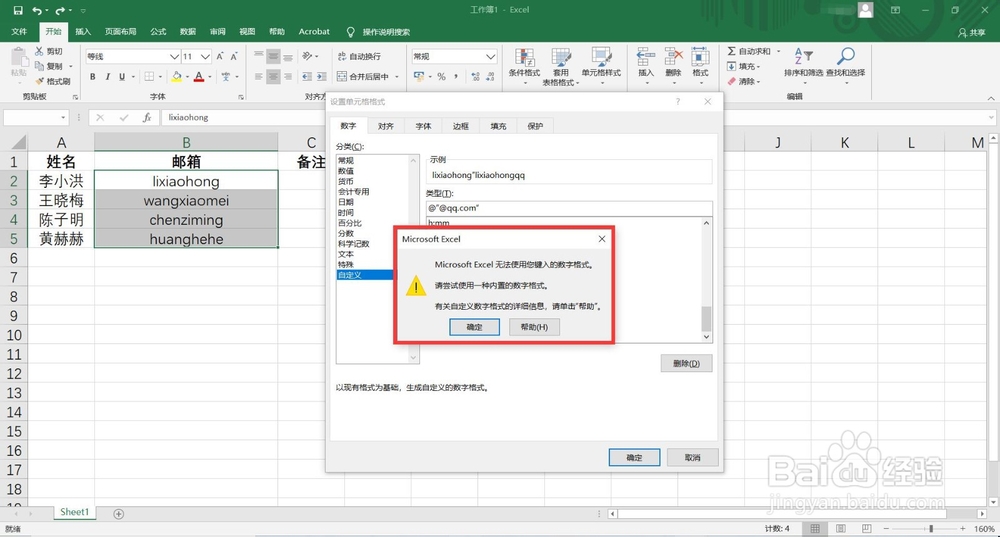Image resolution: width=1000 pixels, height=537 pixels.
Task: Expand the Name Box dropdown
Action: pos(62,117)
